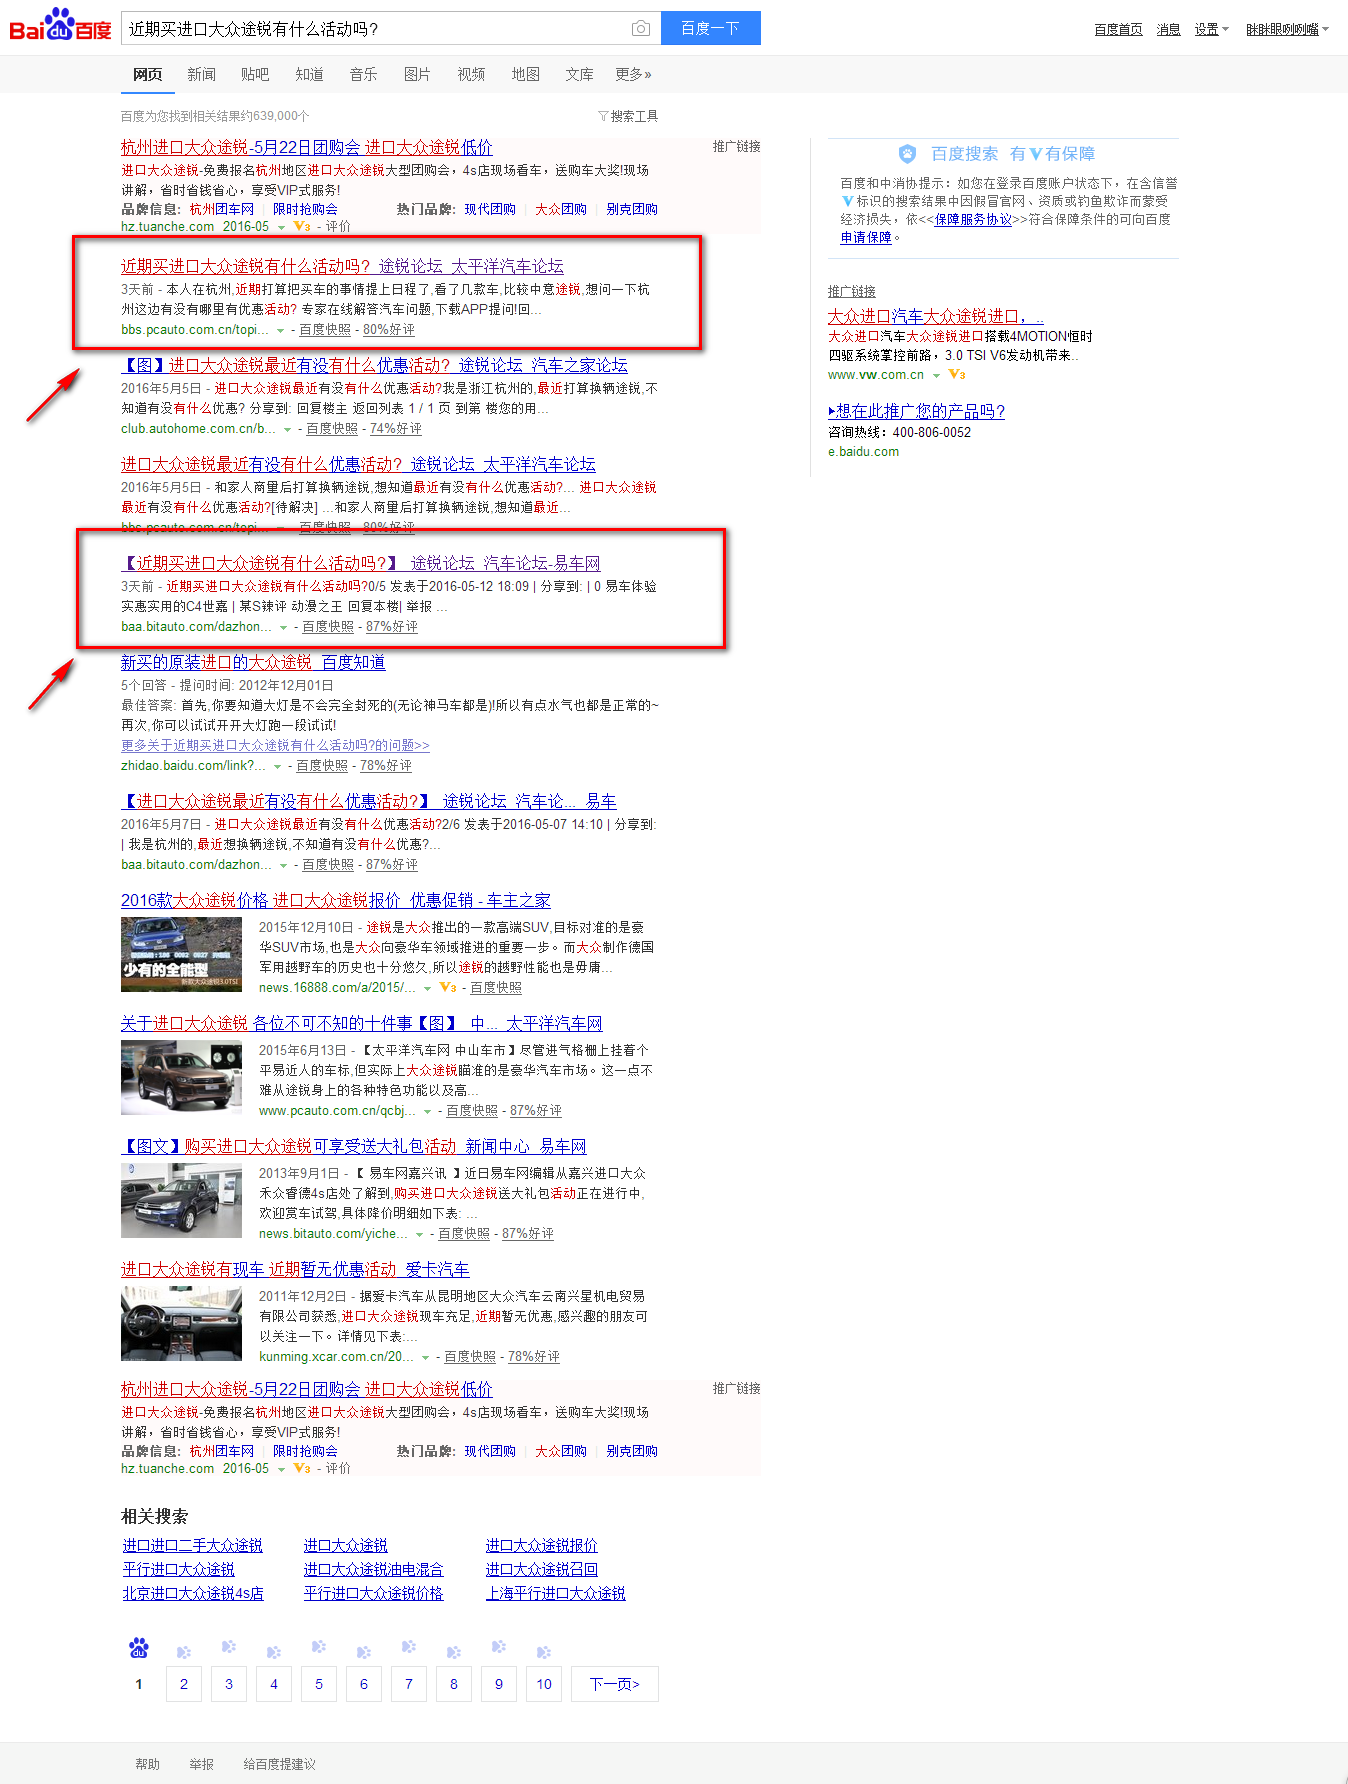Switch to the 音乐 tab
Viewport: 1348px width, 1784px height.
363,74
